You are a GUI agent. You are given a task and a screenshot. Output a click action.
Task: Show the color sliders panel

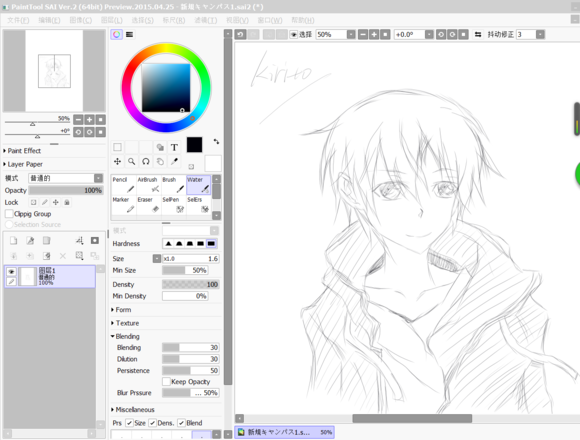point(129,34)
